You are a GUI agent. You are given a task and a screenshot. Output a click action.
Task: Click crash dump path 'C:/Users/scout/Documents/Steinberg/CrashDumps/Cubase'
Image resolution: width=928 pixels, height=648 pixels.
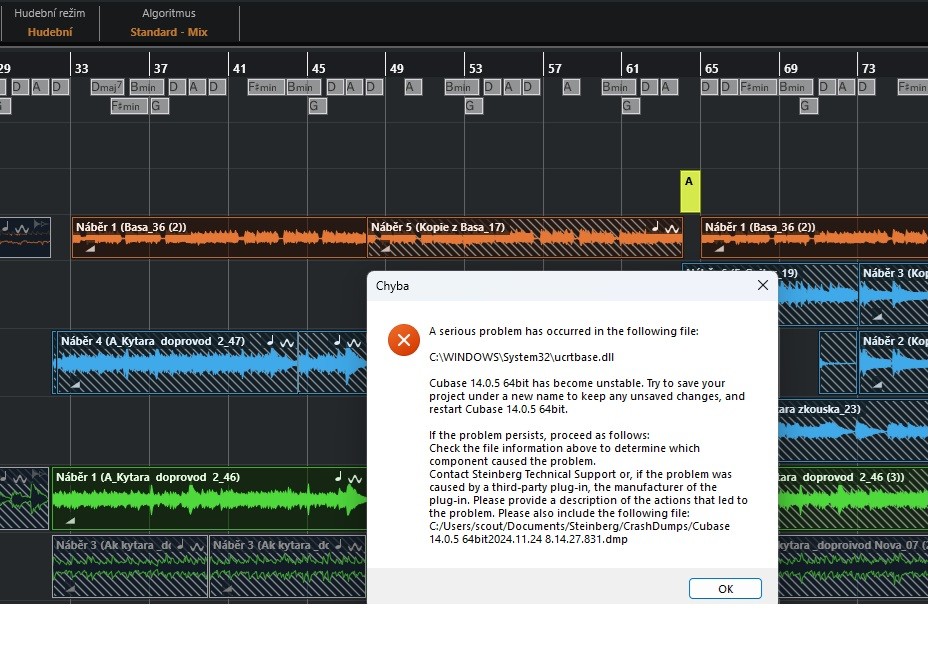pyautogui.click(x=579, y=526)
